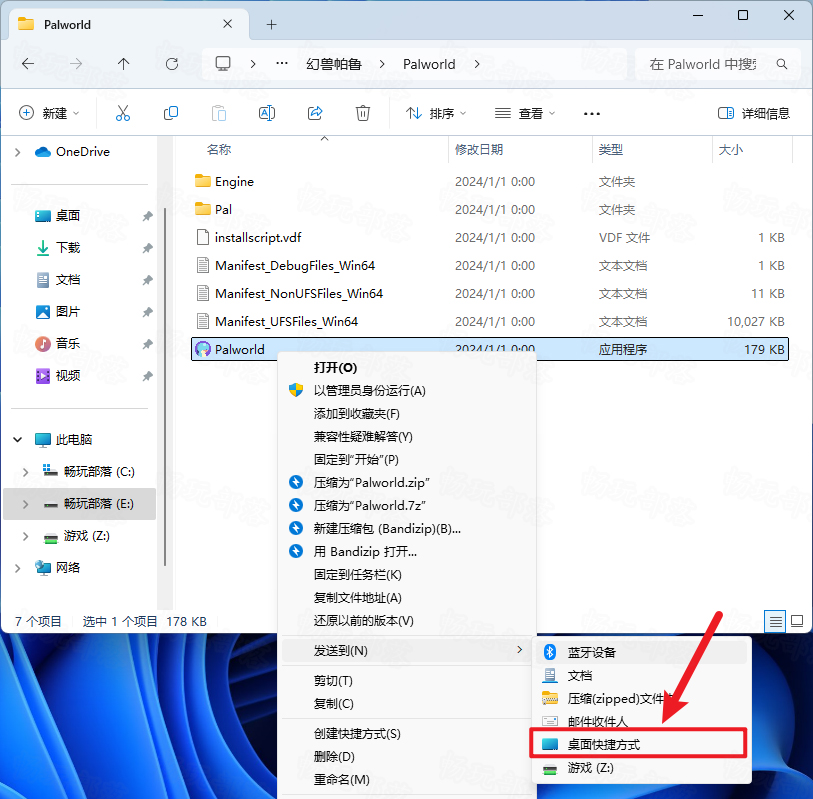Click the Palworld application icon in file list
This screenshot has height=799, width=813.
tap(203, 349)
